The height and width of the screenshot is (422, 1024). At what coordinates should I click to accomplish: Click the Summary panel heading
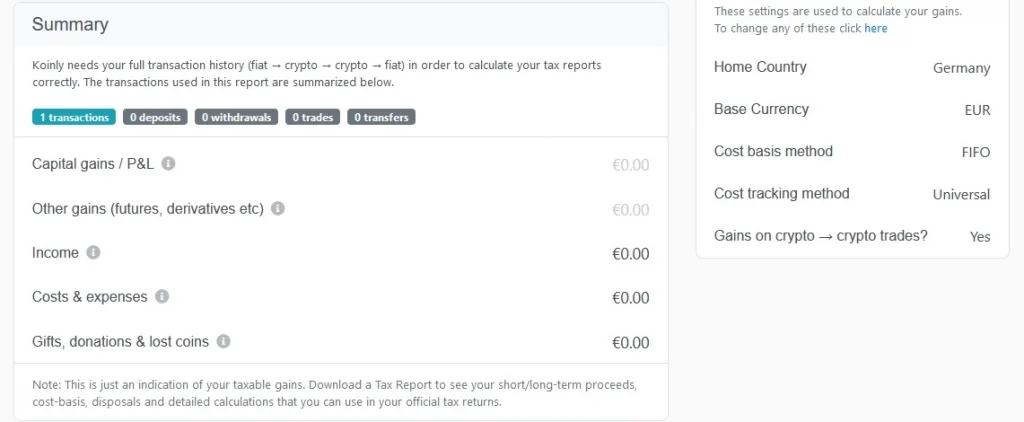click(x=70, y=25)
